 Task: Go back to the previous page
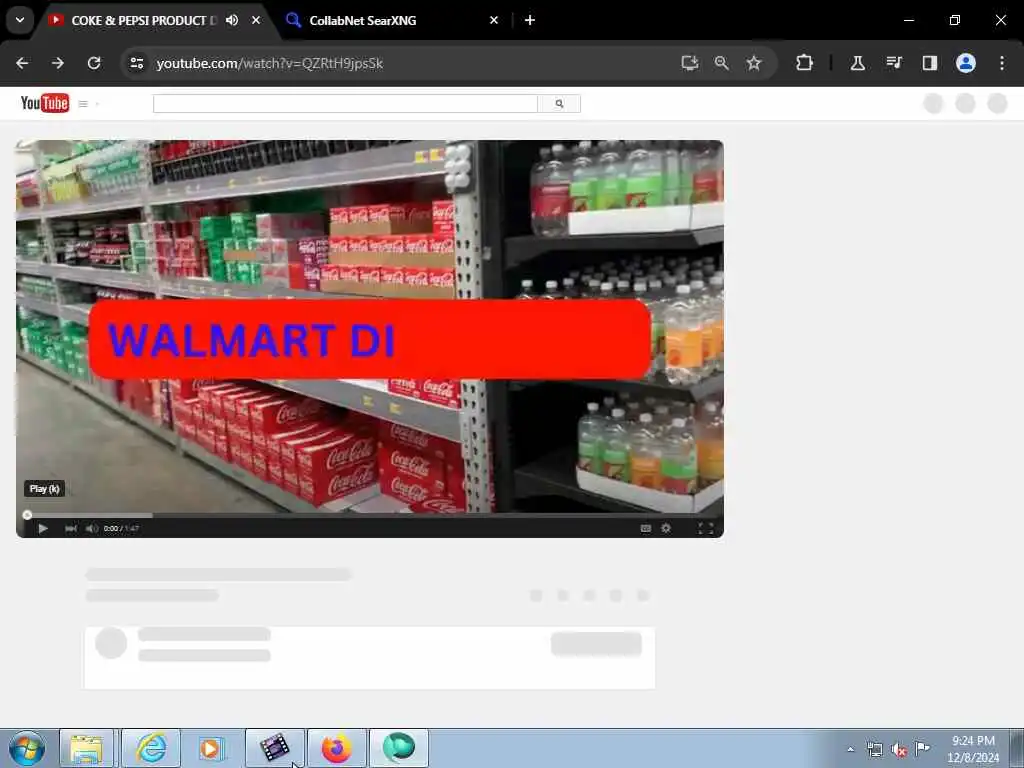pos(22,63)
